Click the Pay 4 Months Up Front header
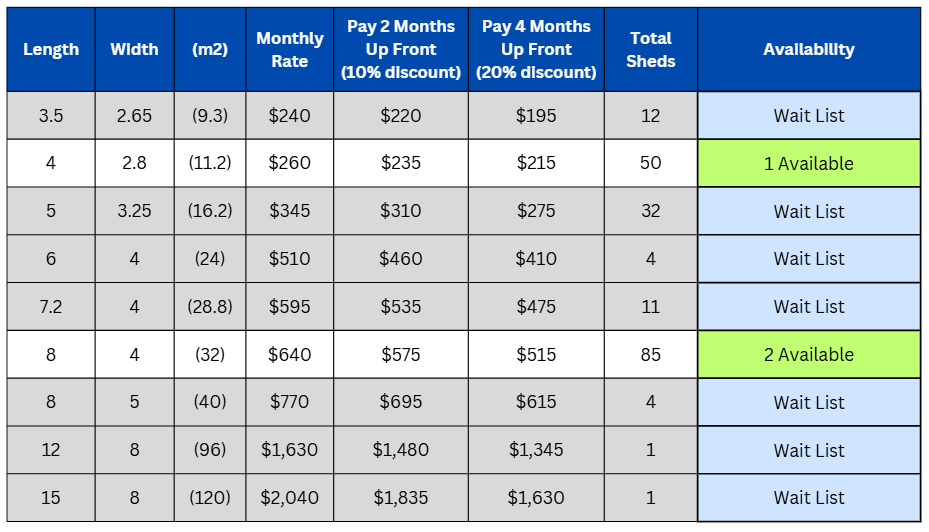929x532 pixels. pyautogui.click(x=536, y=50)
